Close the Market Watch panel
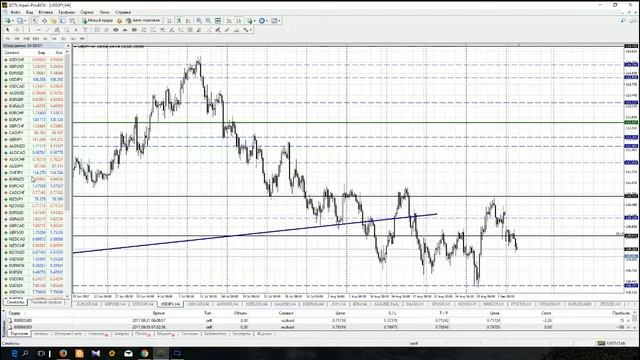This screenshot has width=640, height=360. (x=68, y=46)
